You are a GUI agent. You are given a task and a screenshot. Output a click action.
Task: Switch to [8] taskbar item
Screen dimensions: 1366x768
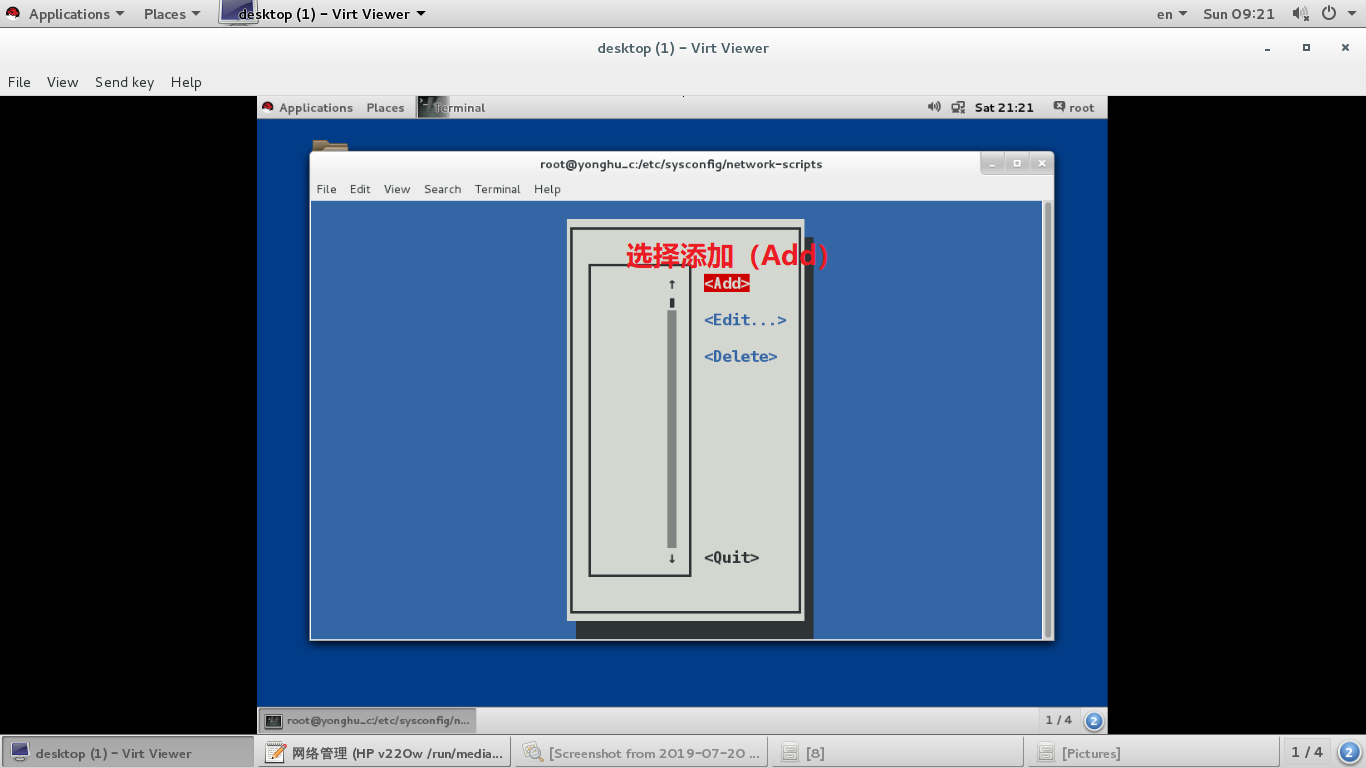897,753
